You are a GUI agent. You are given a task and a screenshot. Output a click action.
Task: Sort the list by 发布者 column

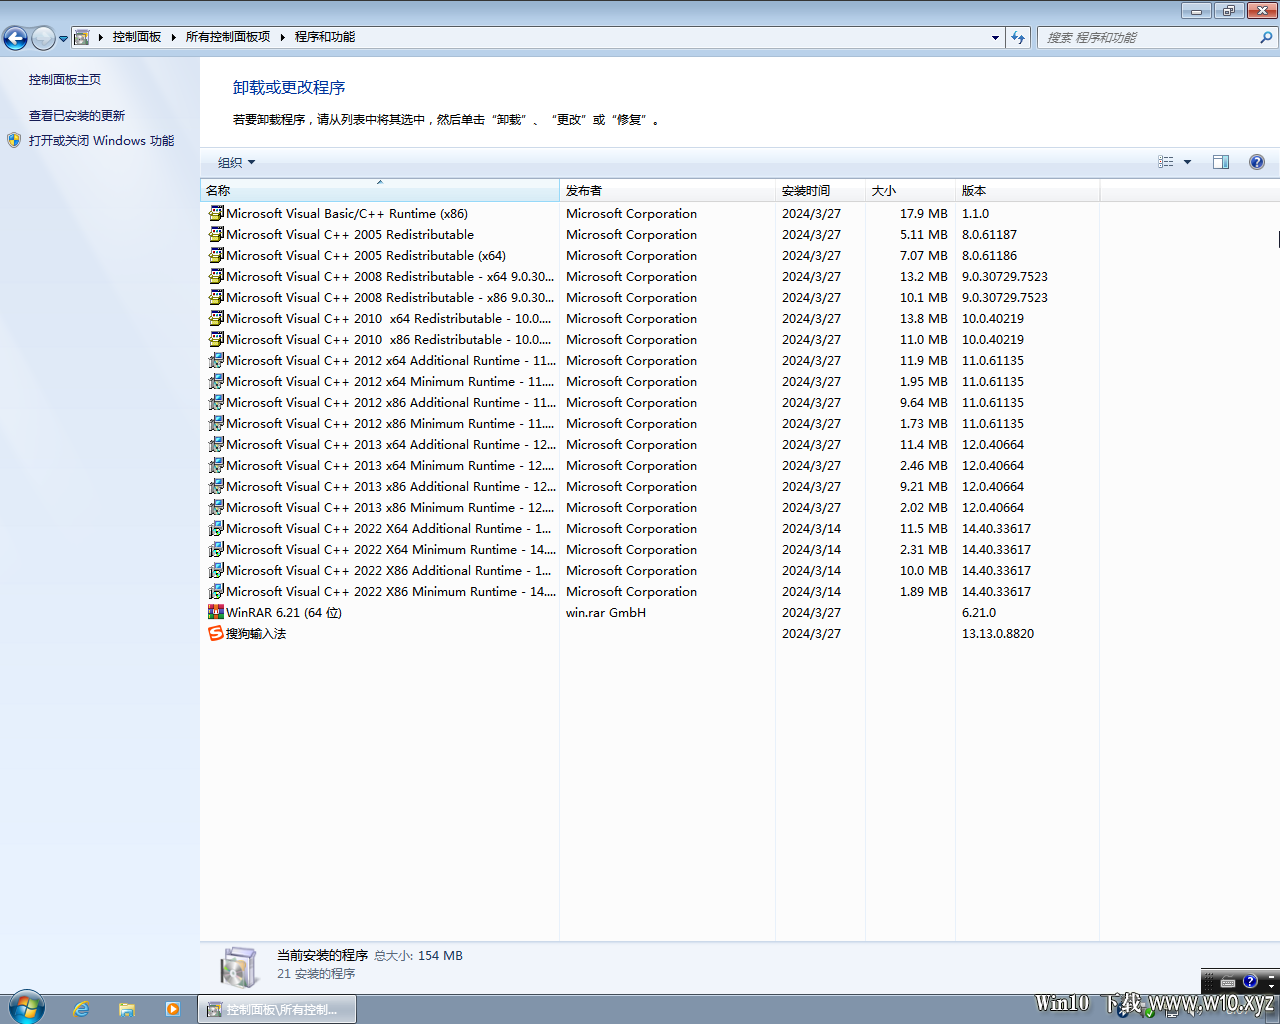(x=668, y=190)
